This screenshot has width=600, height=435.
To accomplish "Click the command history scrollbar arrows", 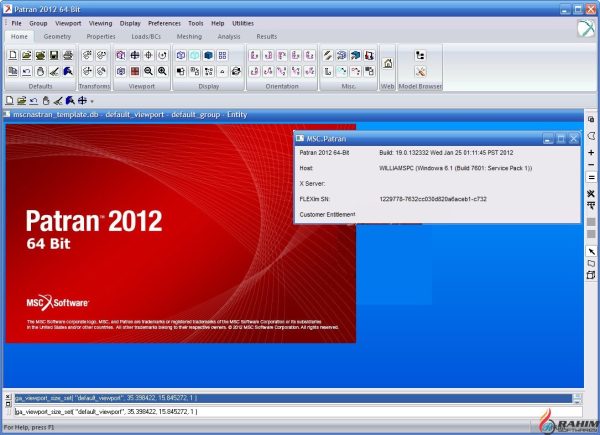I will [x=577, y=398].
